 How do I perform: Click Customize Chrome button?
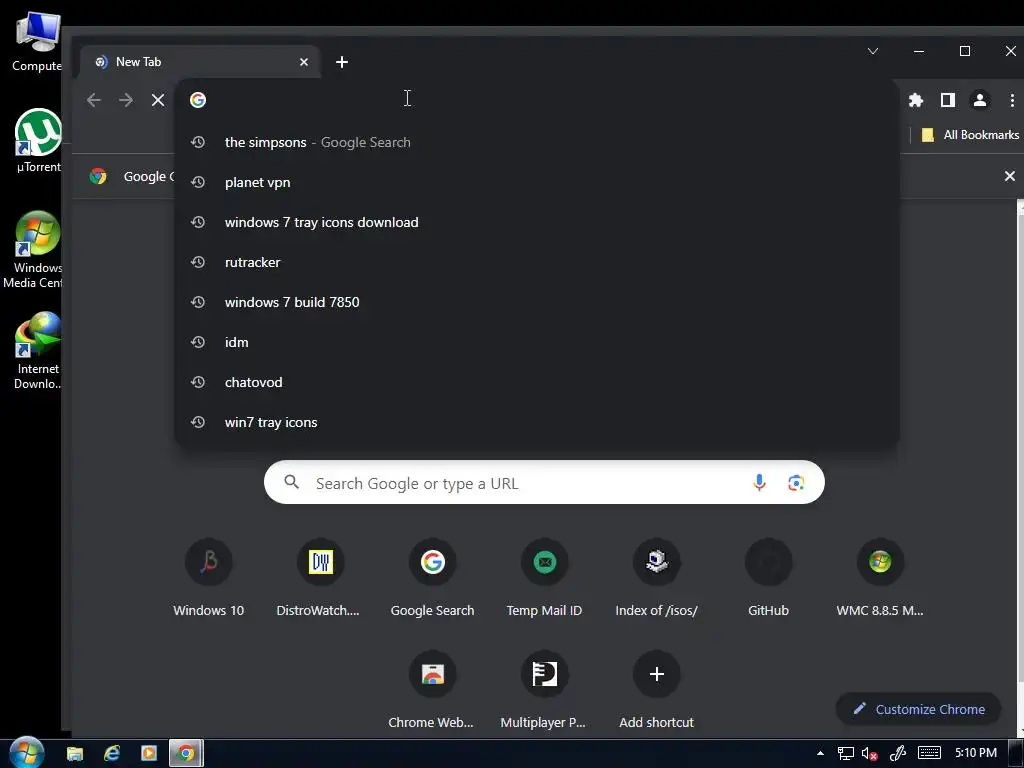tap(918, 709)
